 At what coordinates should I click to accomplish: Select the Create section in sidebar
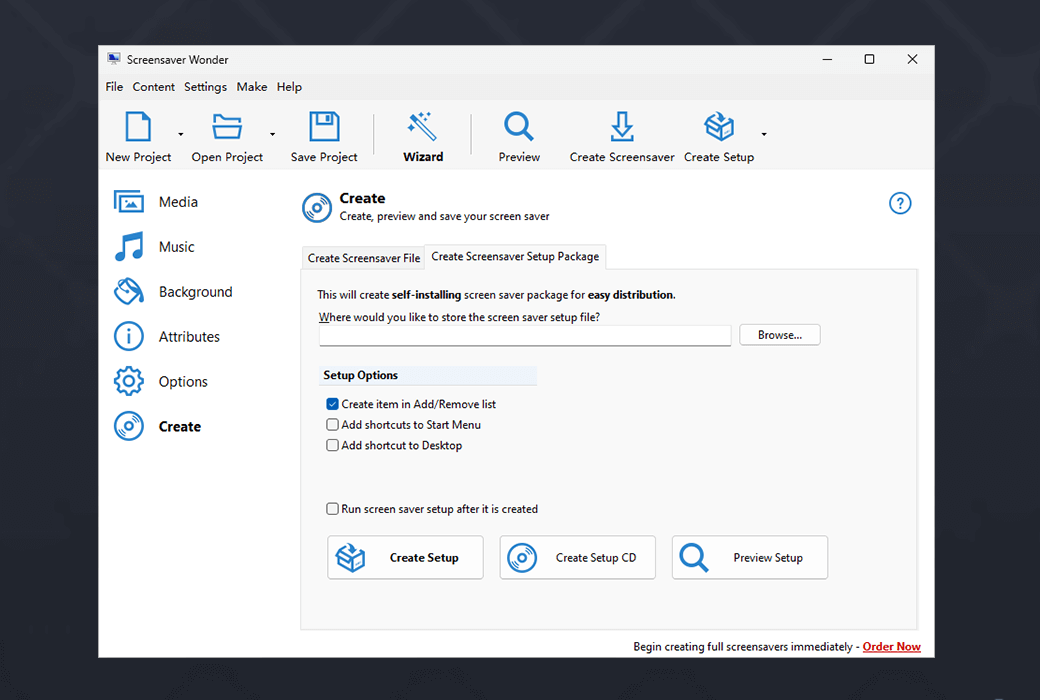pos(157,427)
